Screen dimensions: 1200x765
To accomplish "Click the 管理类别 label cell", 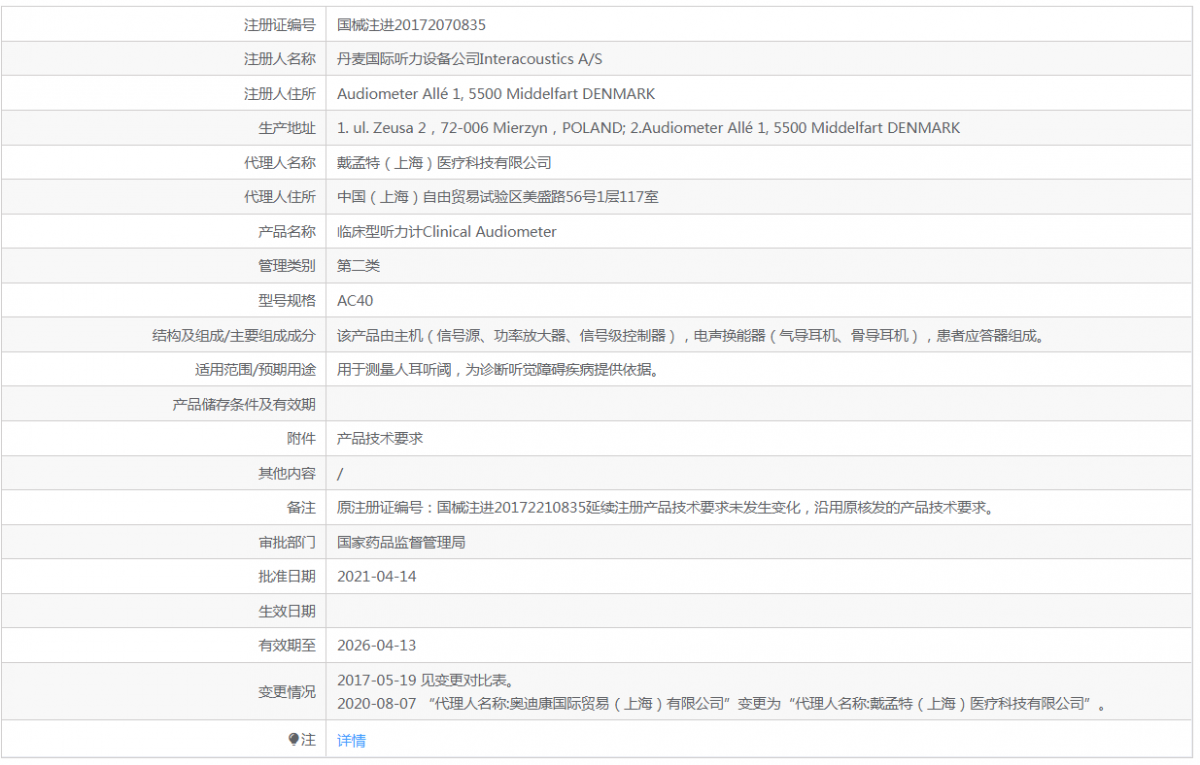I will pyautogui.click(x=164, y=266).
